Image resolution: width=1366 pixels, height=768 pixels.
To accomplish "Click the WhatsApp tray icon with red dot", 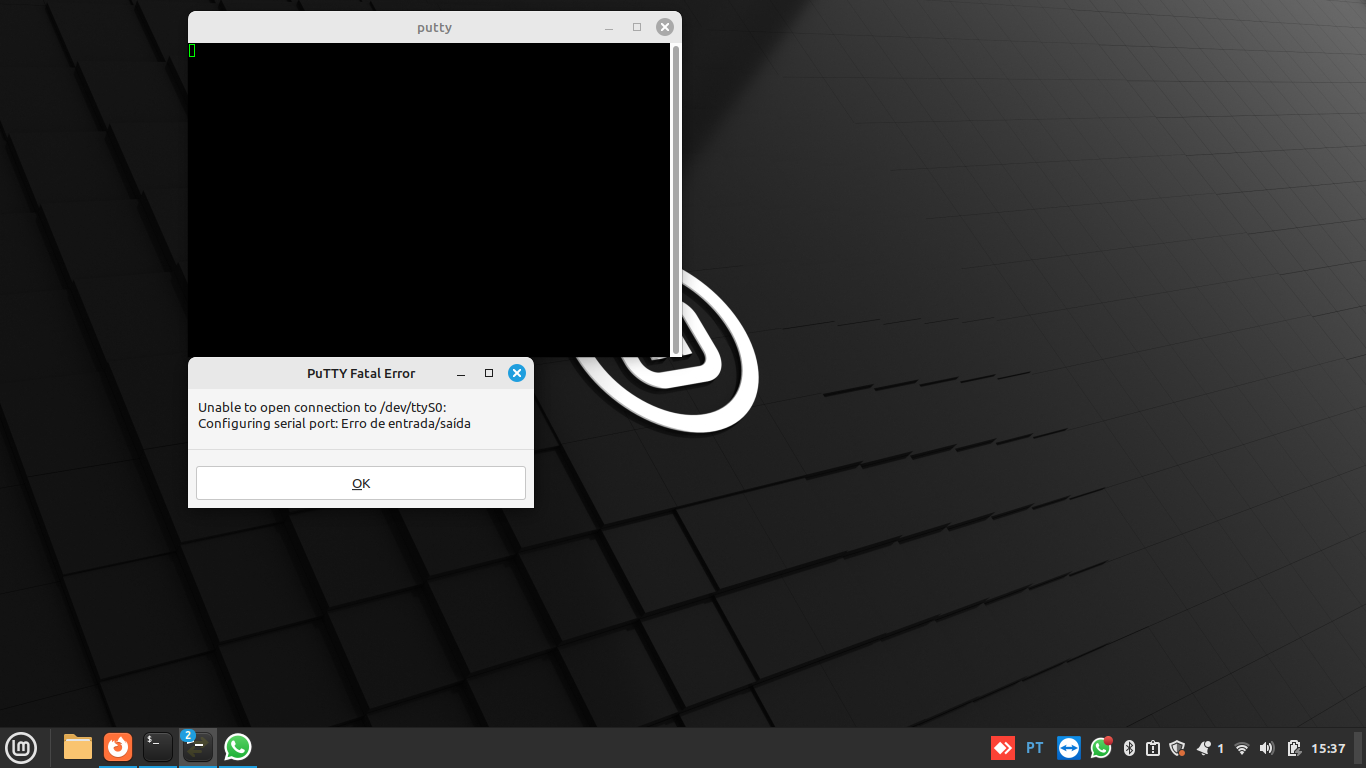I will (1101, 747).
